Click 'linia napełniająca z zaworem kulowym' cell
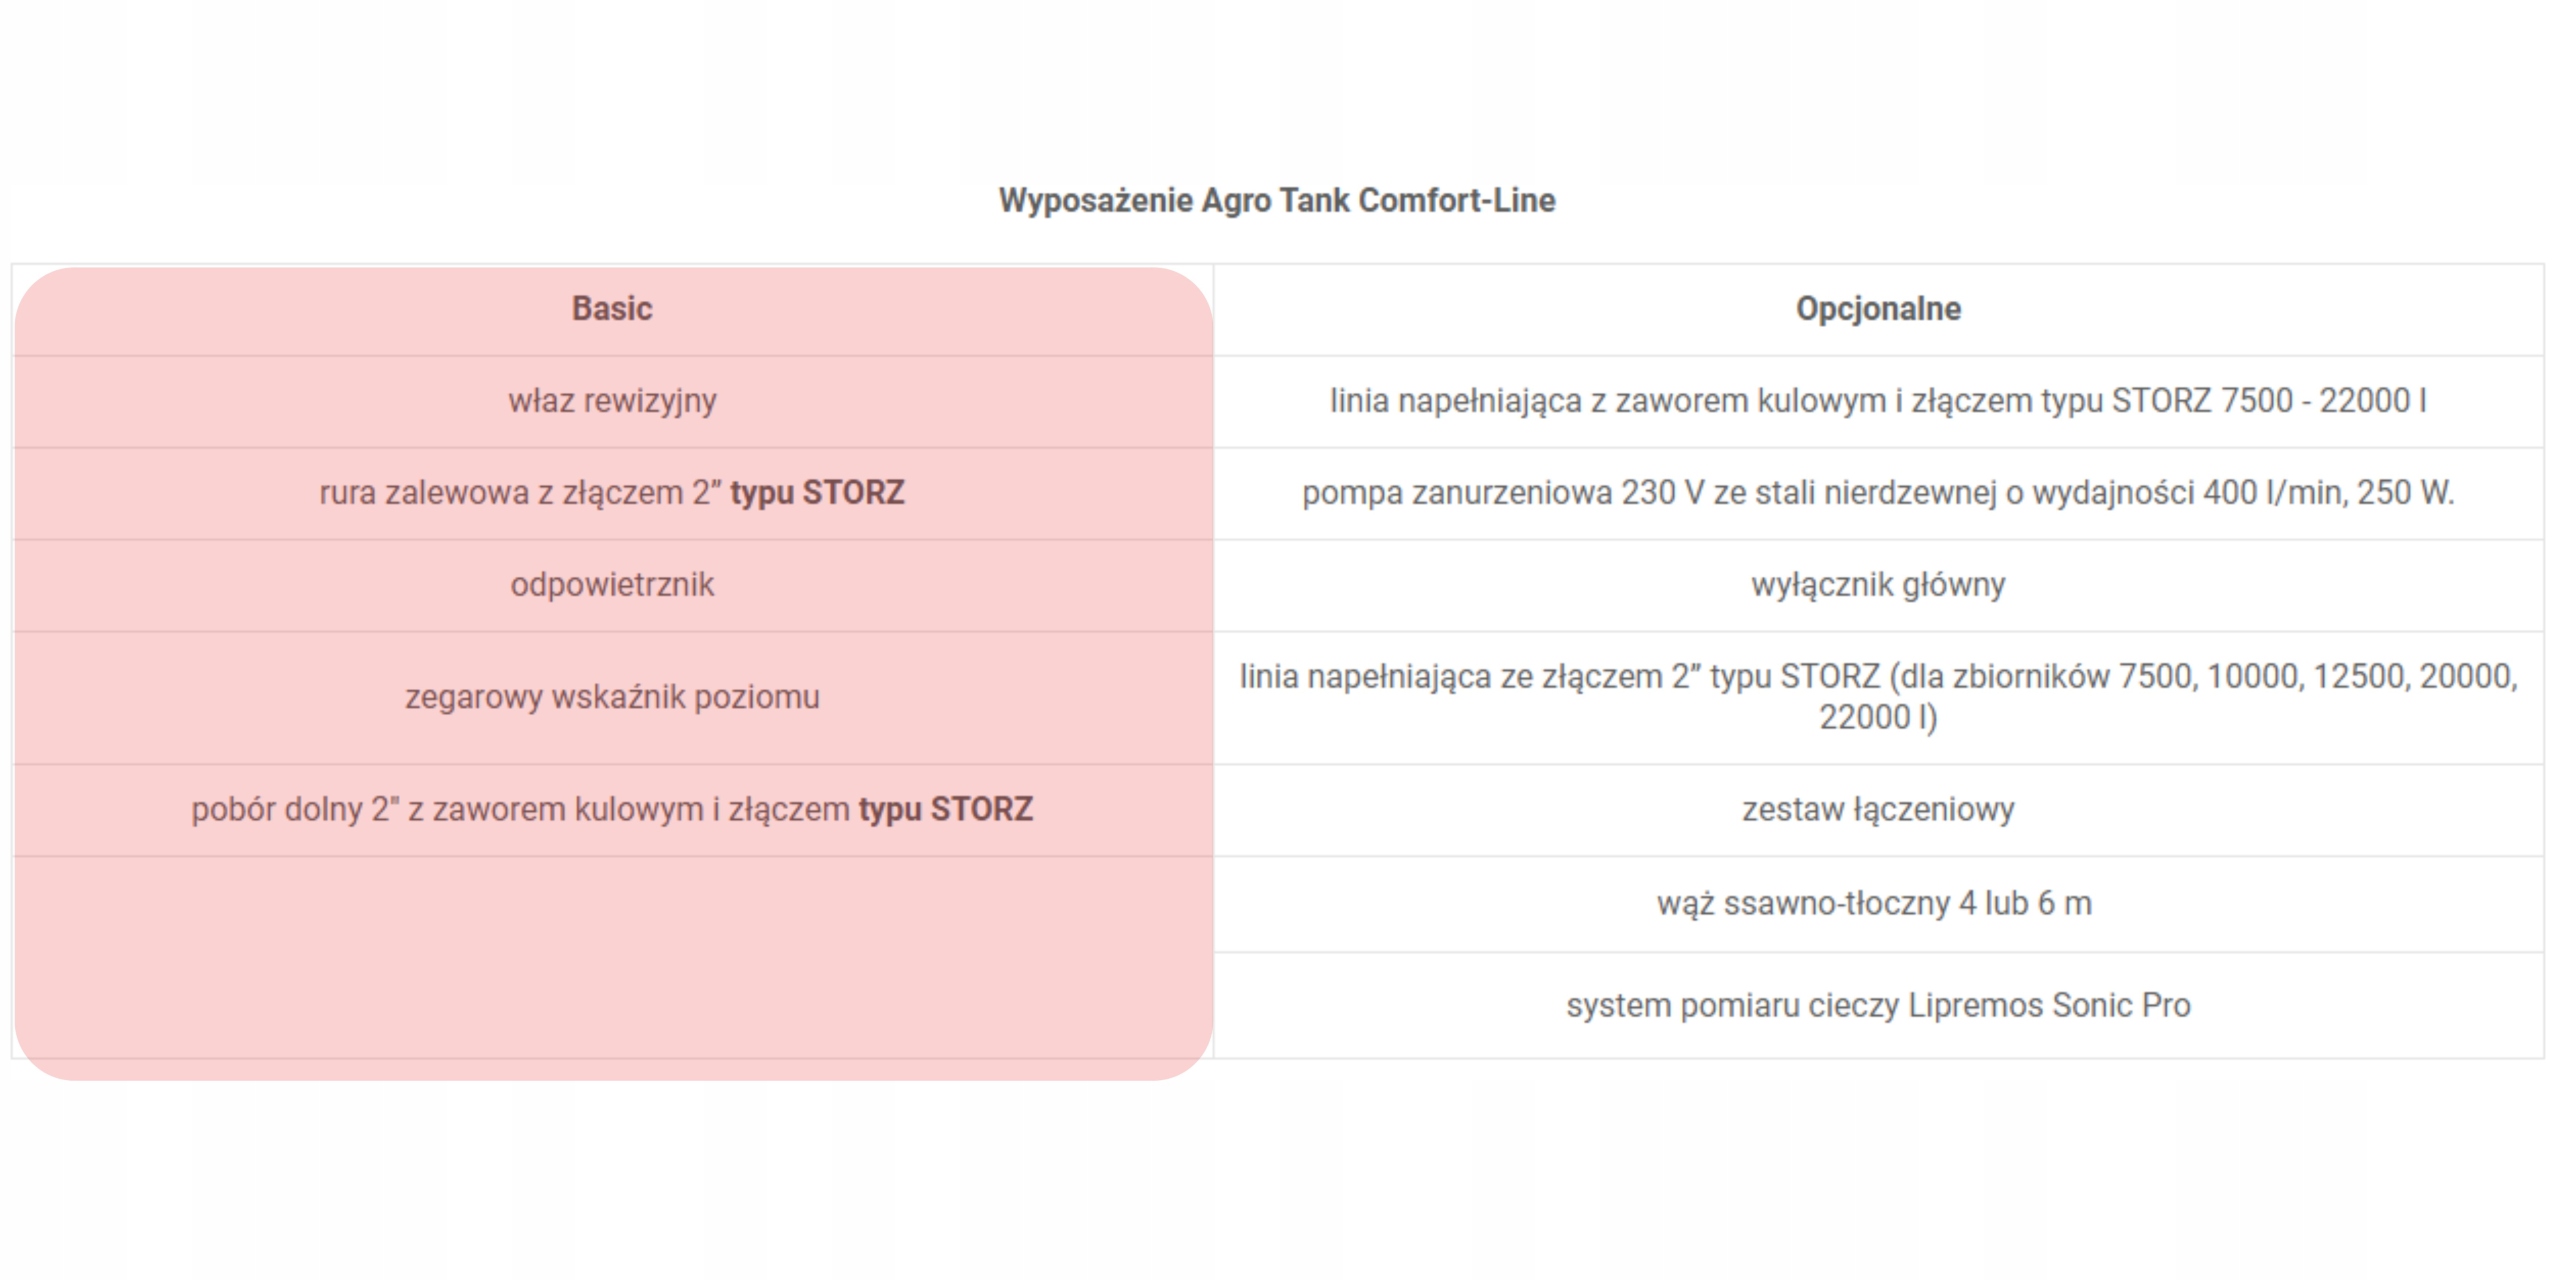 (1700, 401)
